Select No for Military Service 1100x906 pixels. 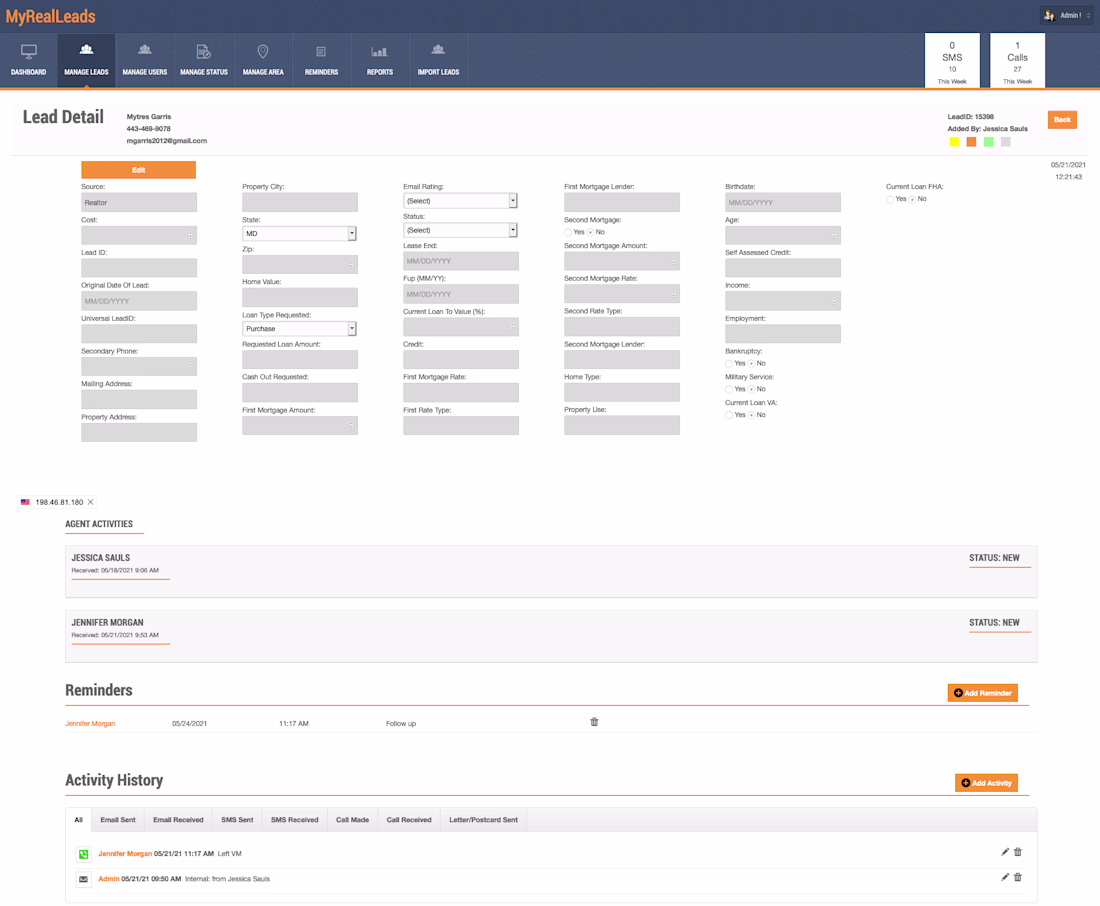(751, 389)
